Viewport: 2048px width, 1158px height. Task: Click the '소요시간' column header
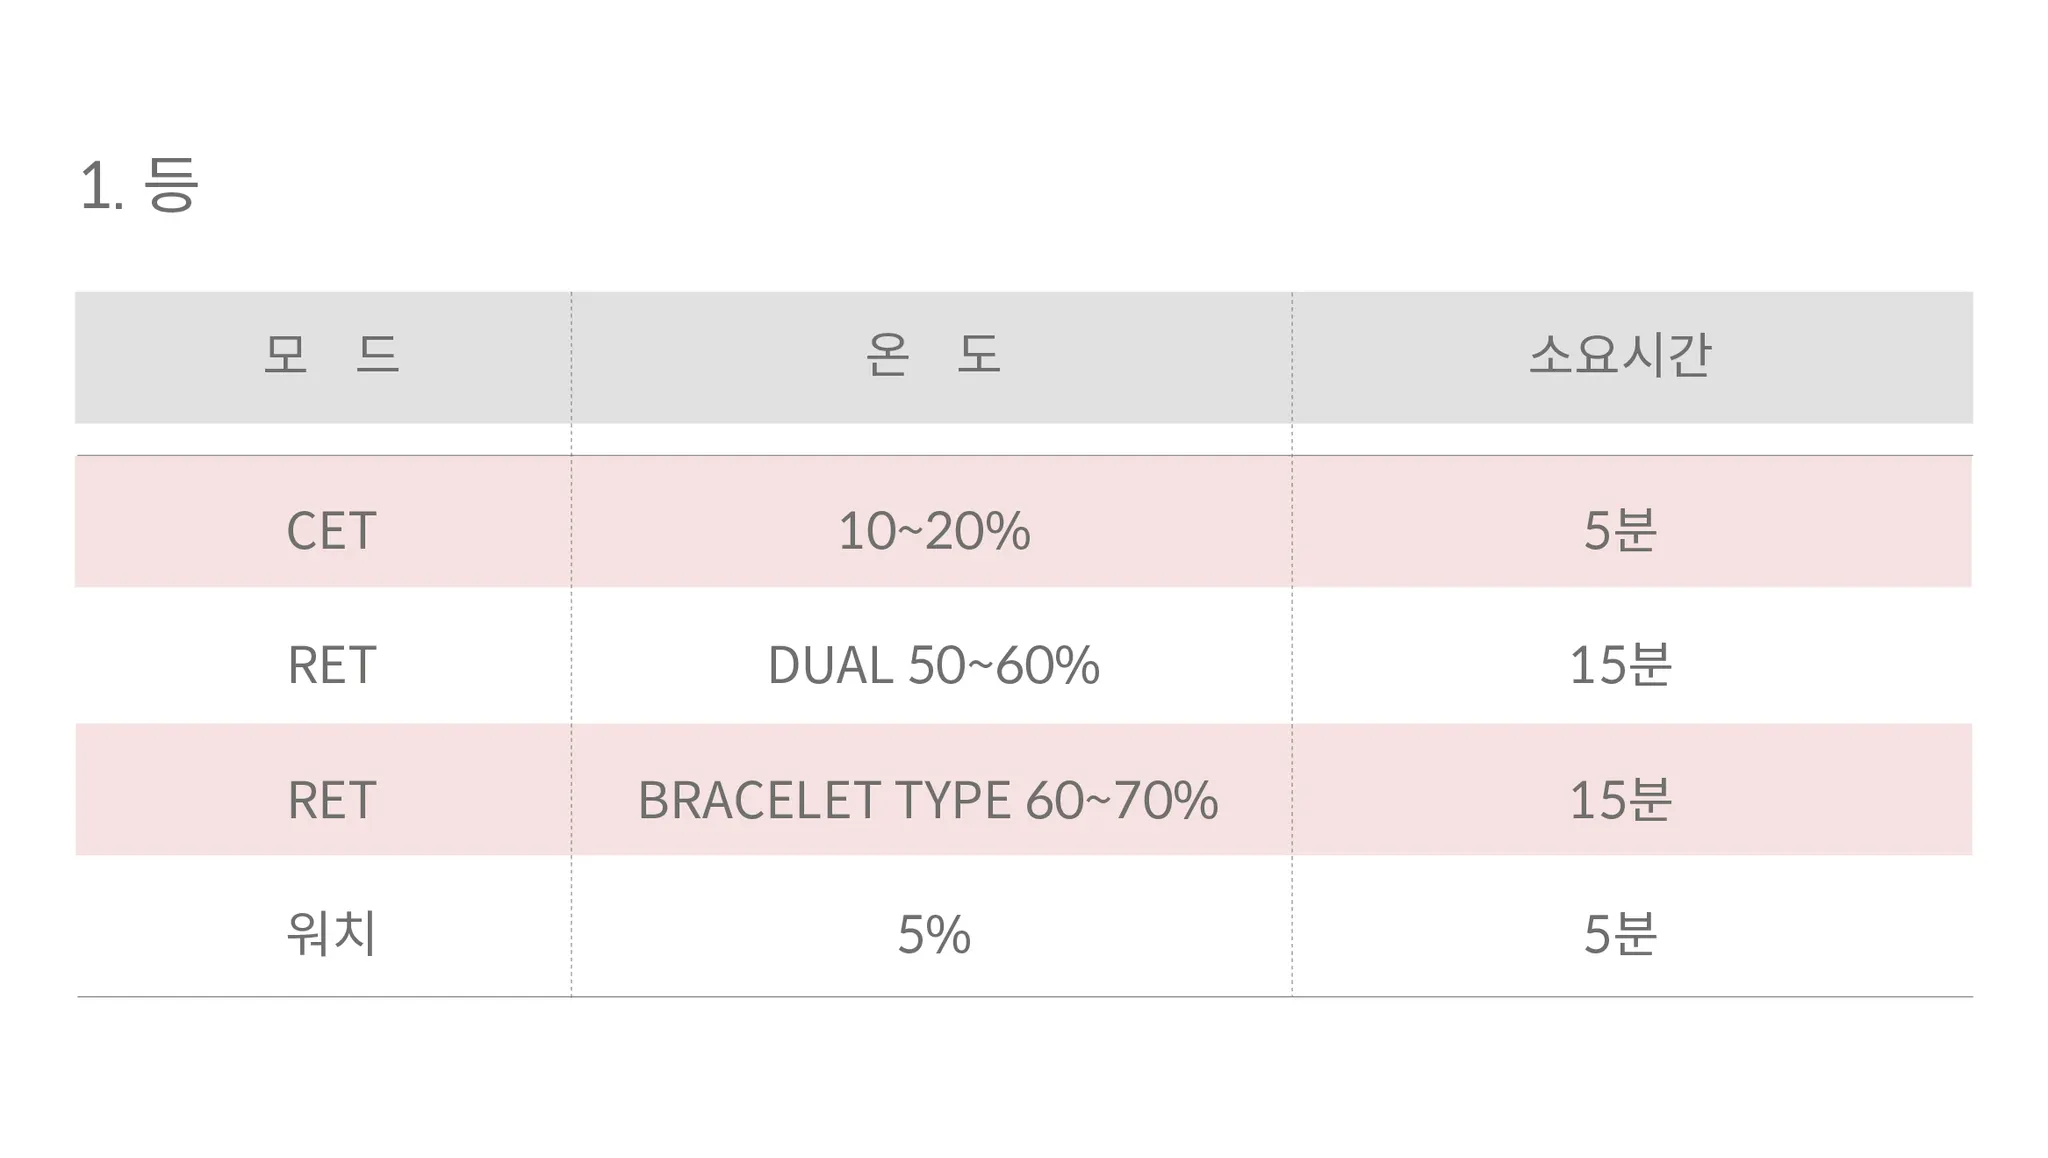tap(1620, 355)
